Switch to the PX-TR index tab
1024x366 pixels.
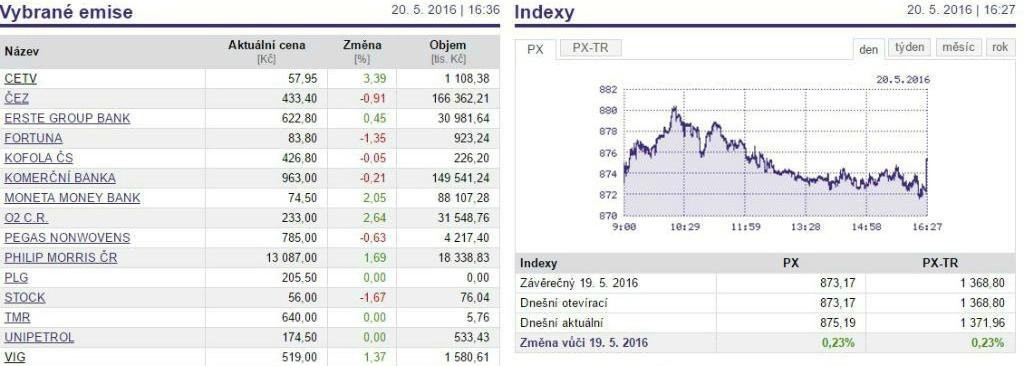point(590,48)
